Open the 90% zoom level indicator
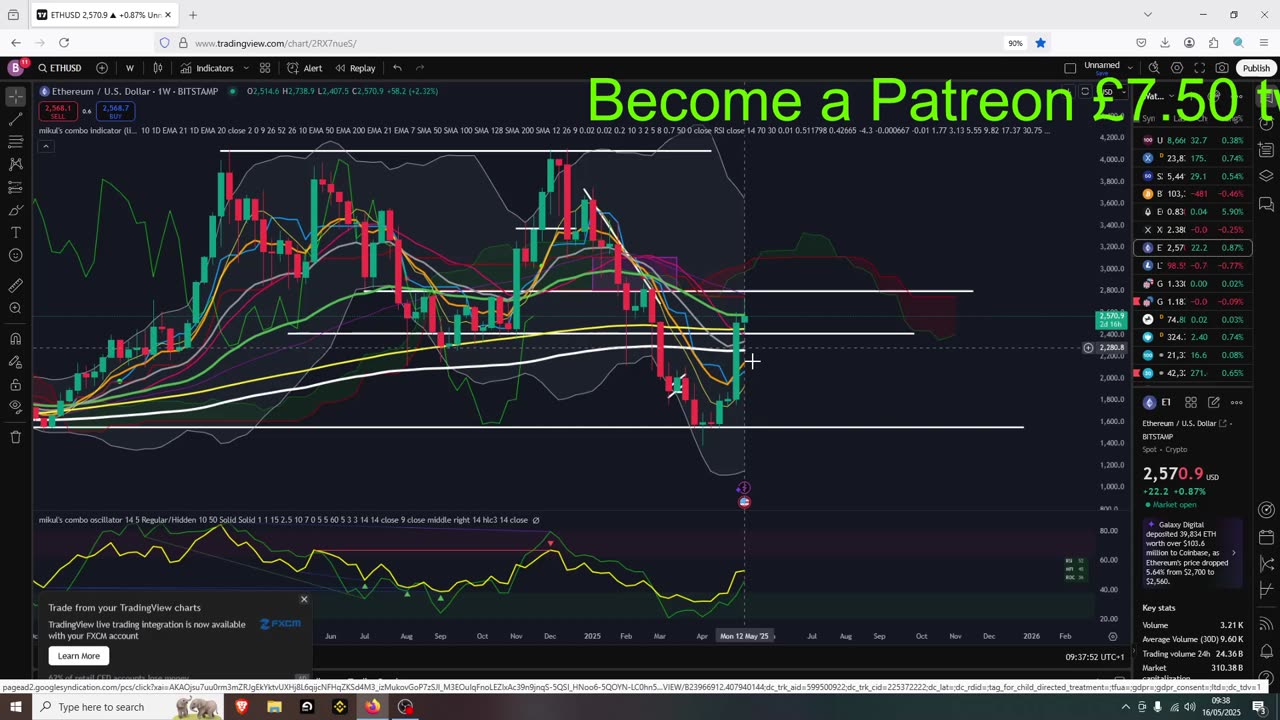The width and height of the screenshot is (1280, 720). coord(1015,43)
